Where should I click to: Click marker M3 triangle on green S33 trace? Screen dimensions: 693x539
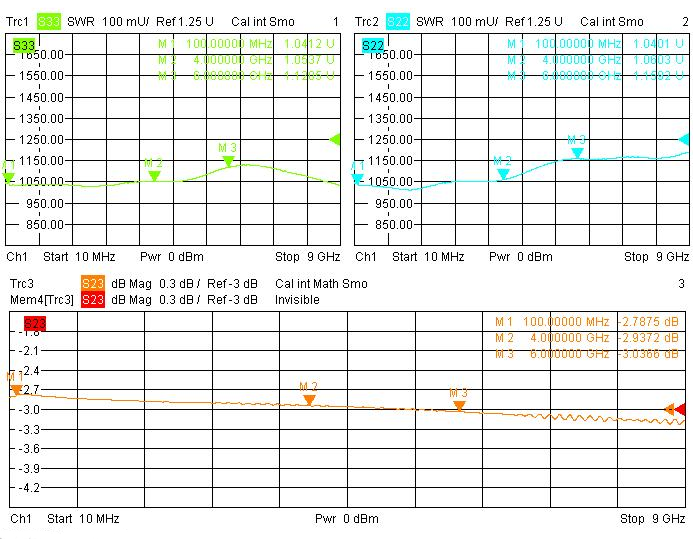pyautogui.click(x=228, y=160)
